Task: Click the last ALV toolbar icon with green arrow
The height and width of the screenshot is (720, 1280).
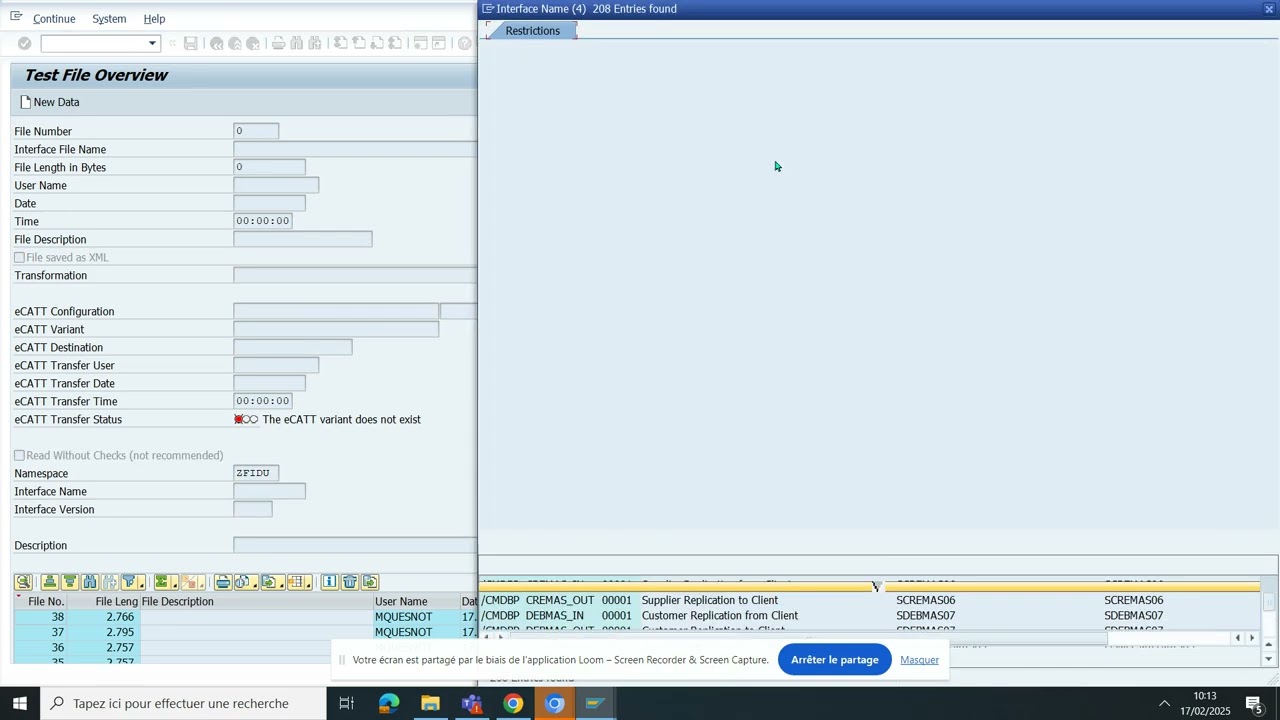Action: [370, 582]
